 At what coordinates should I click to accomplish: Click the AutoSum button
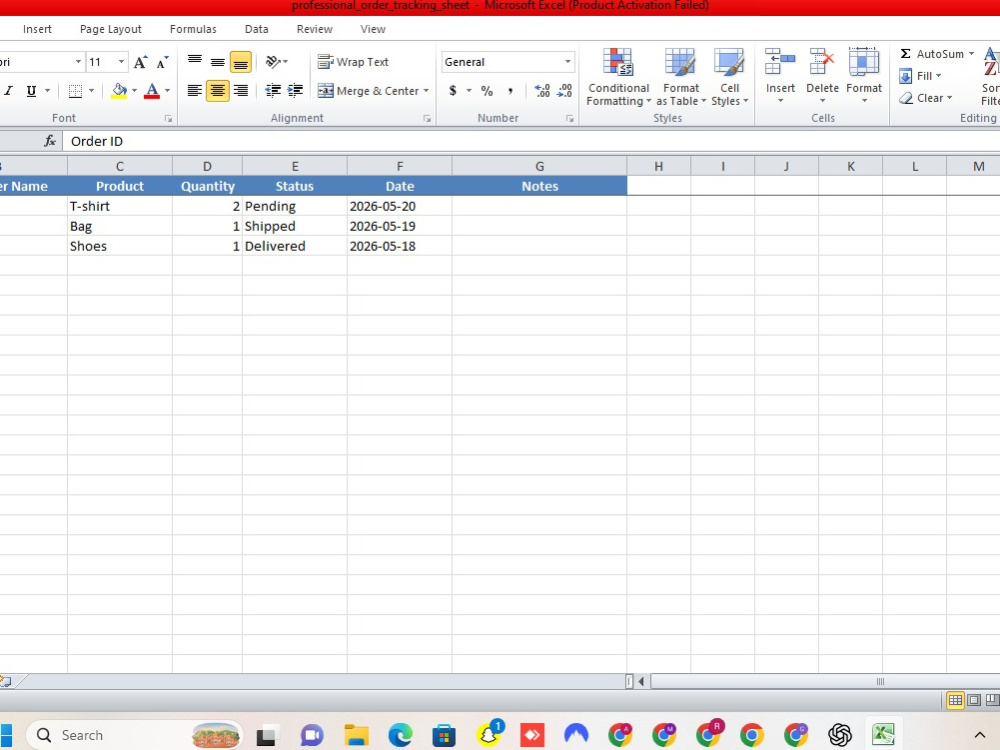(x=932, y=54)
